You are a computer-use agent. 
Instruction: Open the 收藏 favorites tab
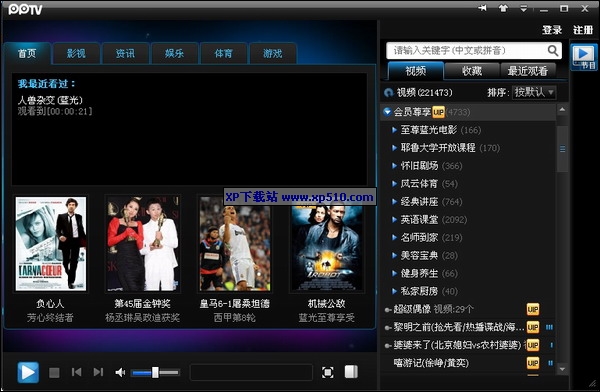tap(472, 71)
